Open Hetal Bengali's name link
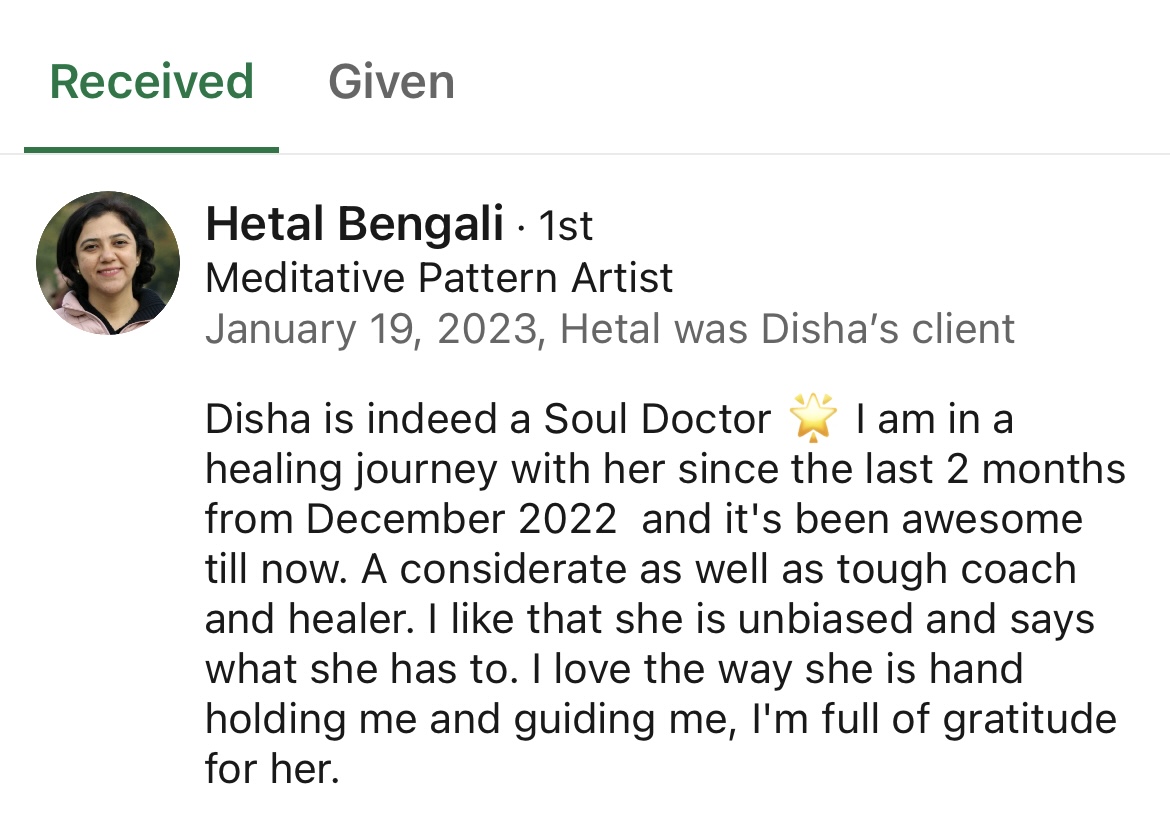 [x=354, y=225]
